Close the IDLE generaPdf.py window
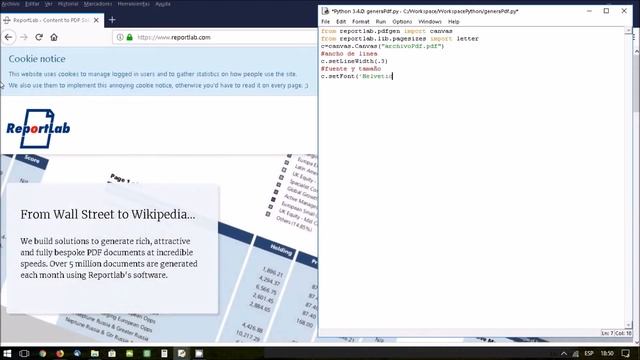This screenshot has width=640, height=360. click(x=624, y=11)
